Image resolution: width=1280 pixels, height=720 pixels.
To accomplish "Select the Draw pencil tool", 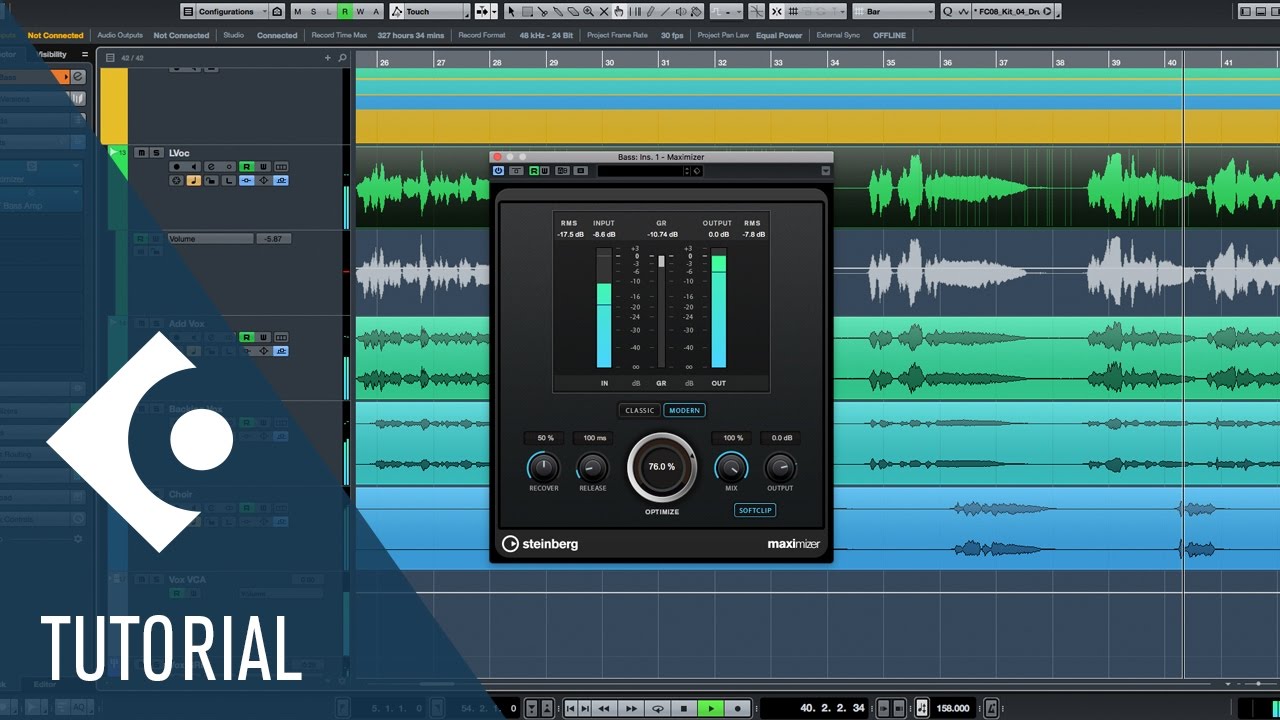I will click(x=650, y=11).
